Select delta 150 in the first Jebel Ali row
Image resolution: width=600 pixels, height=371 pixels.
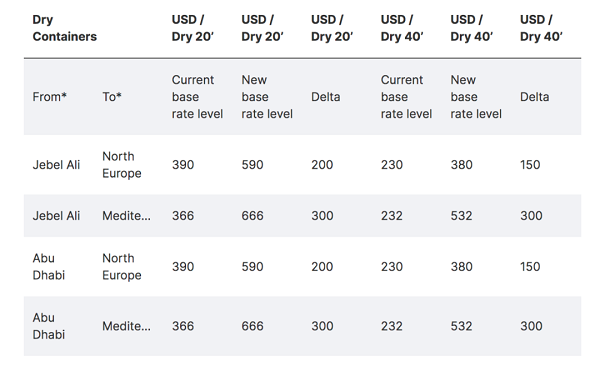point(530,165)
